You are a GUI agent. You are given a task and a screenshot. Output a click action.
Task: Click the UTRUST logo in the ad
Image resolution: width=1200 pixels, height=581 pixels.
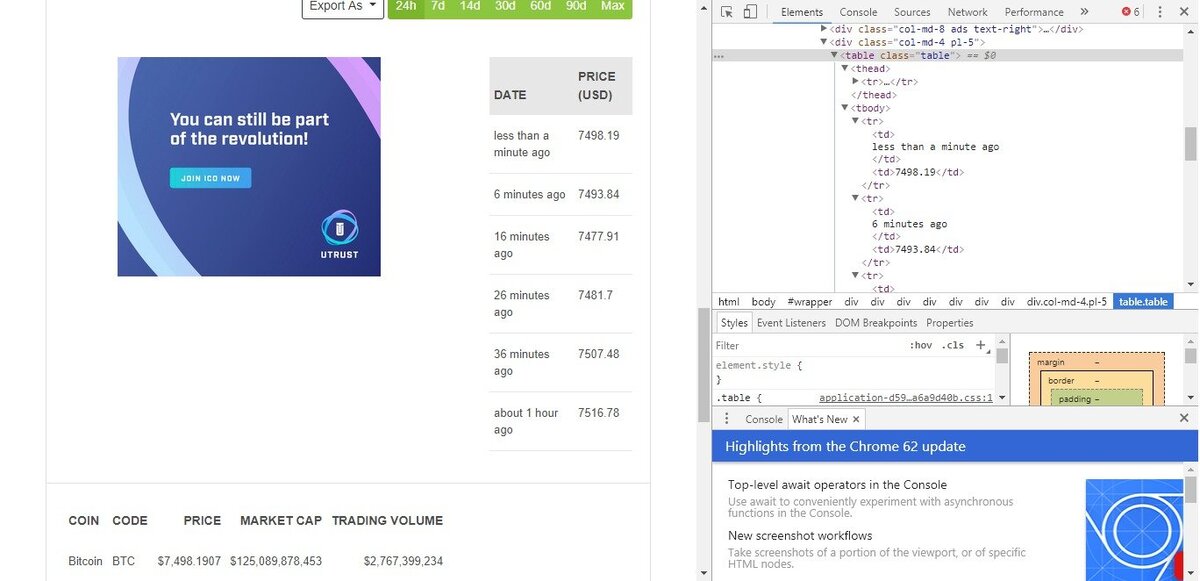(x=340, y=235)
